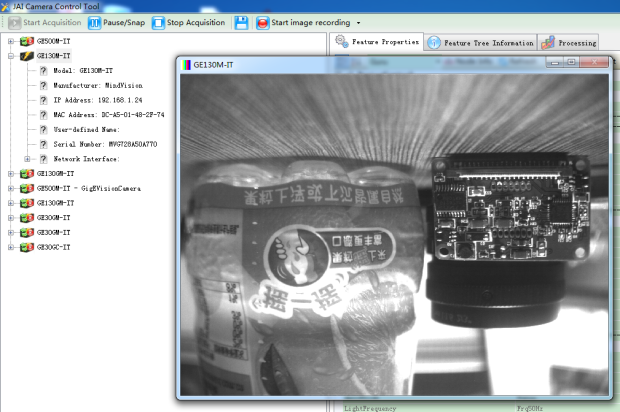Screen dimensions: 620x412
Task: Select the GE500M-IT - GigEVisionCamera tree entry
Action: [89, 188]
